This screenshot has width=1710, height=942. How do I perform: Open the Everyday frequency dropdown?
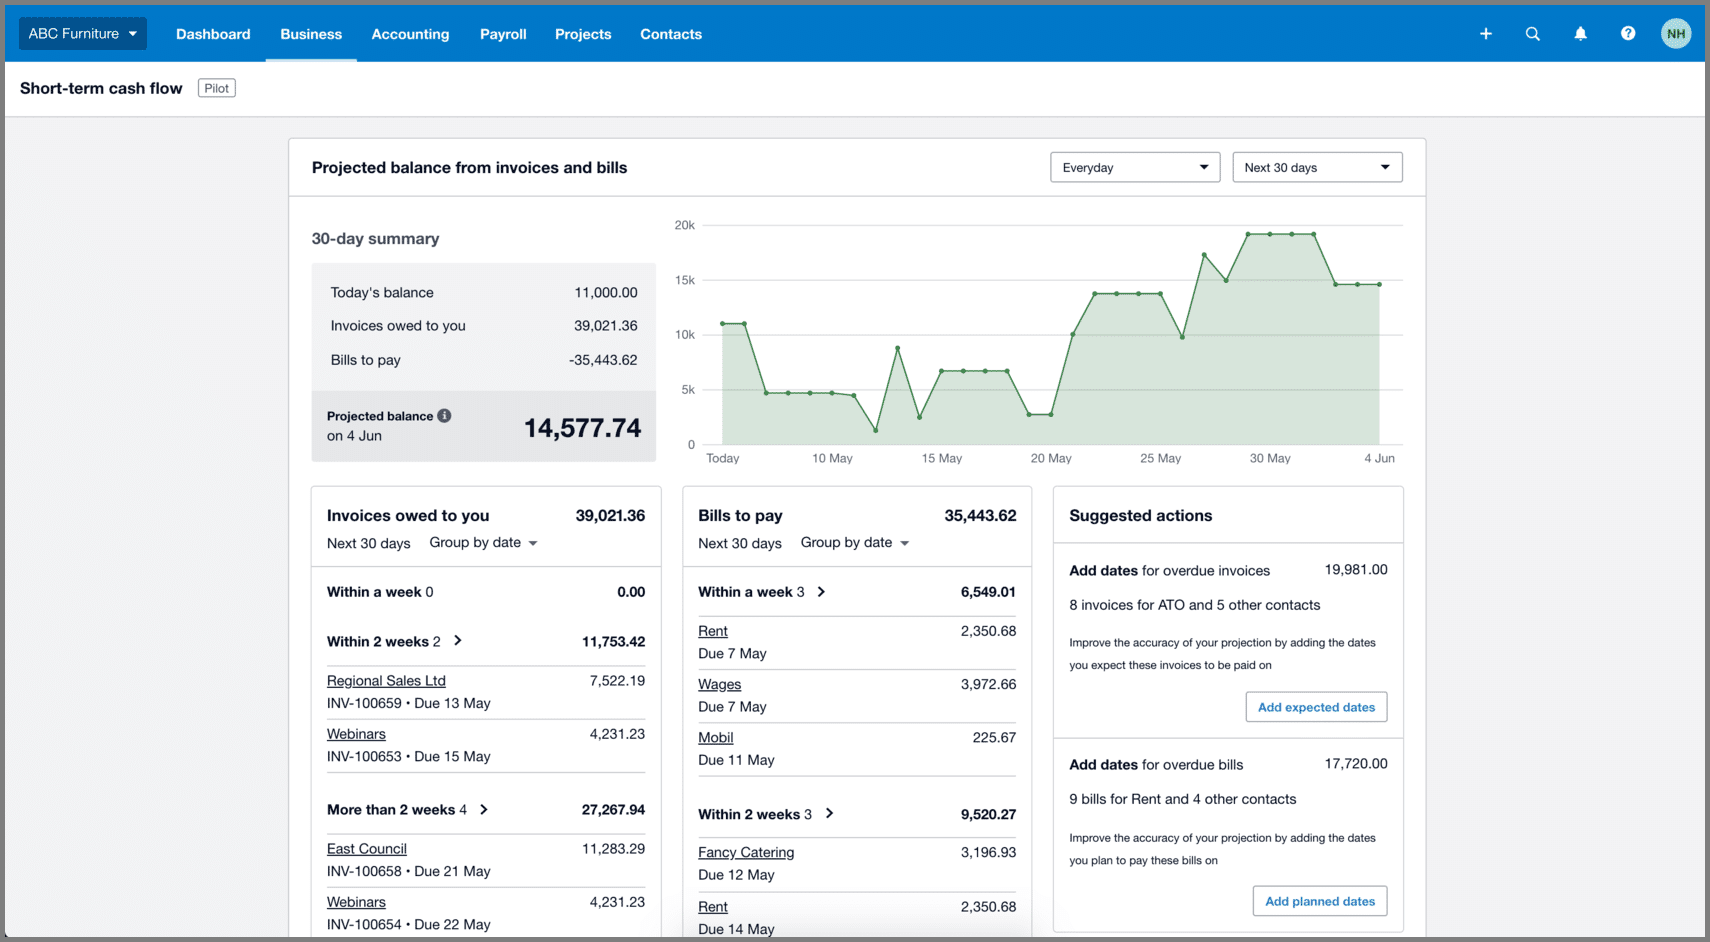pos(1134,168)
